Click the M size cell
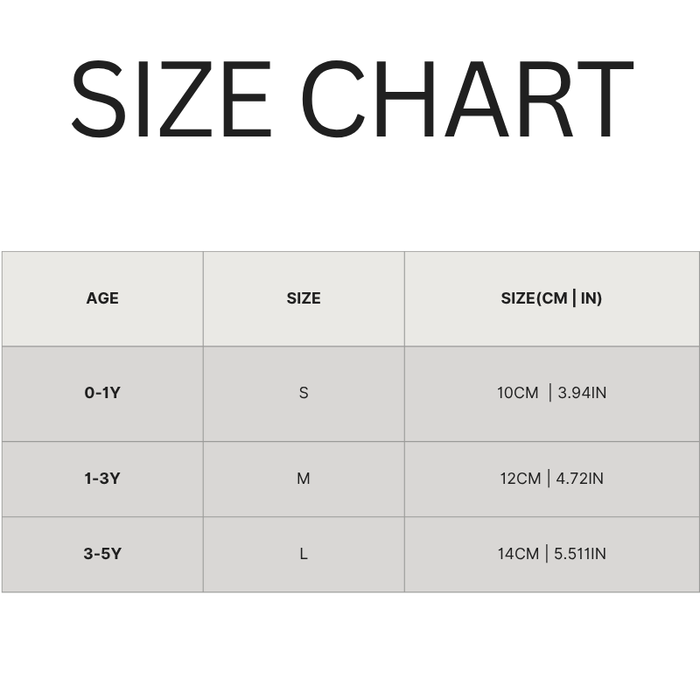 click(303, 479)
